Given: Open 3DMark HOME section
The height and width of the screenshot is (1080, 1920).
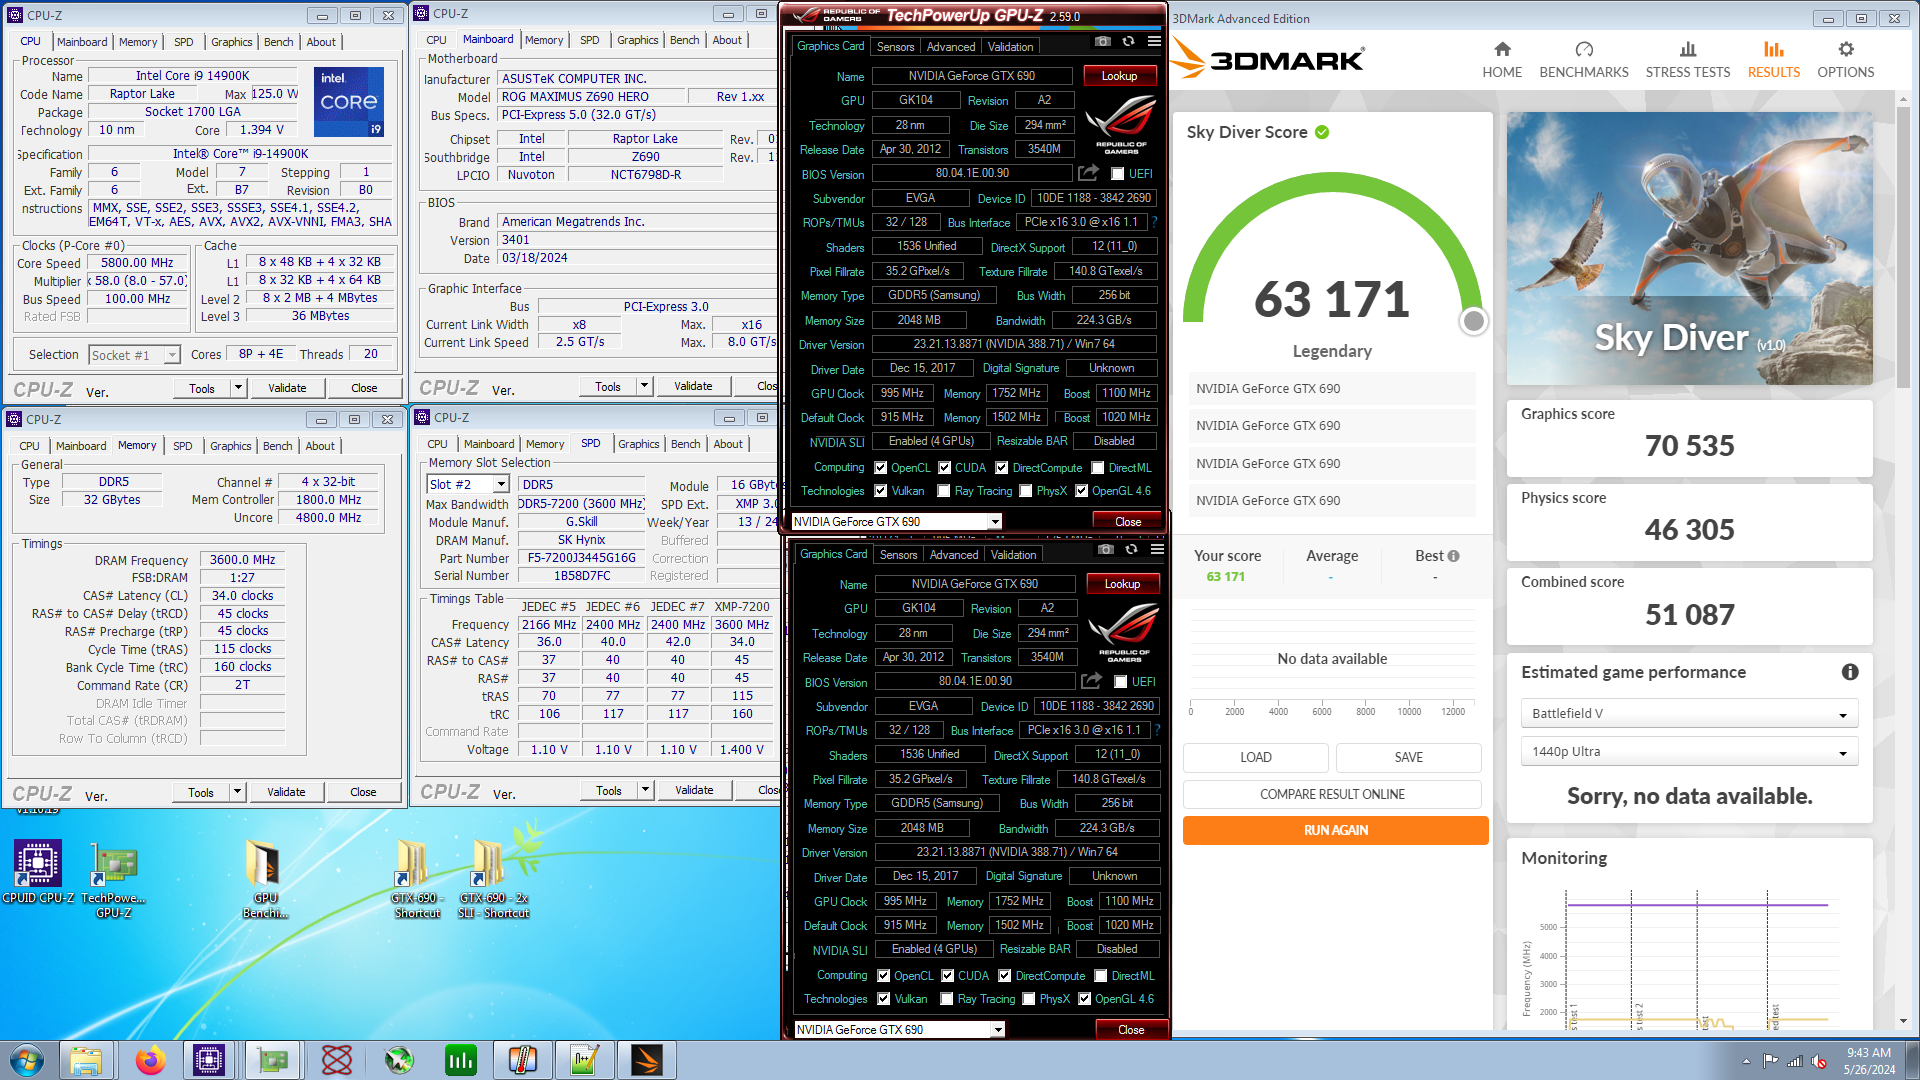Looking at the screenshot, I should pos(1502,60).
